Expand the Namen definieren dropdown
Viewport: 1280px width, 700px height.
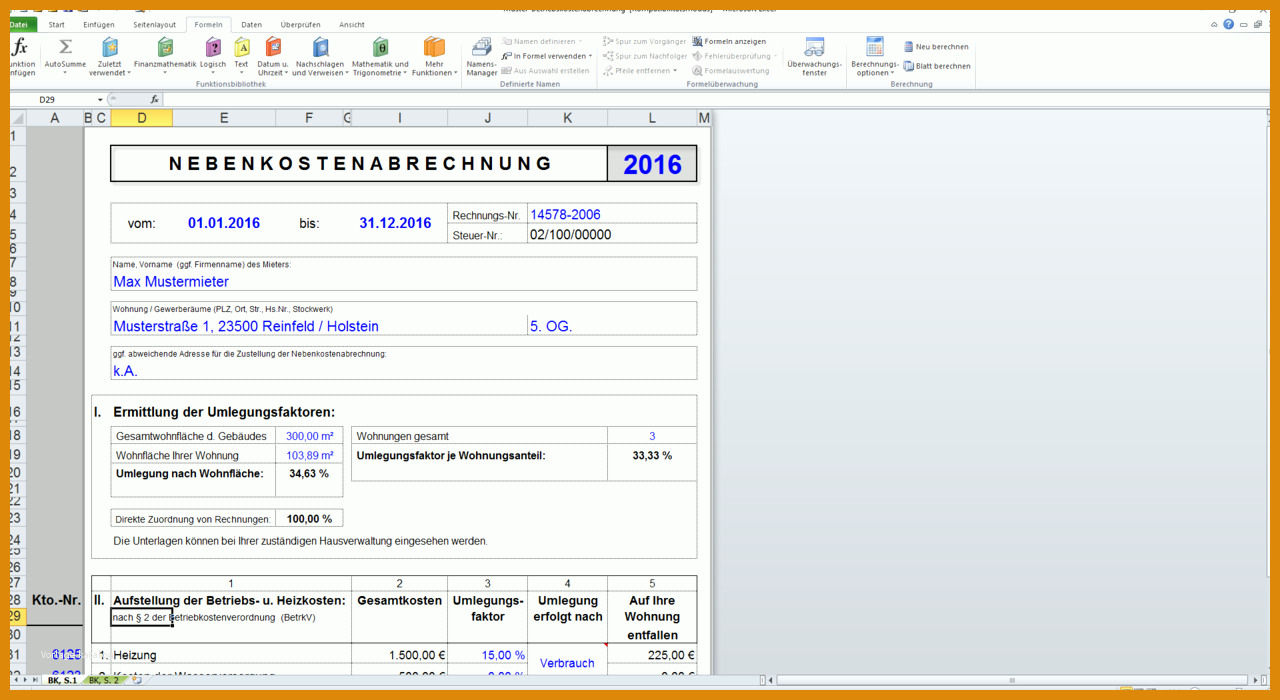pos(580,42)
